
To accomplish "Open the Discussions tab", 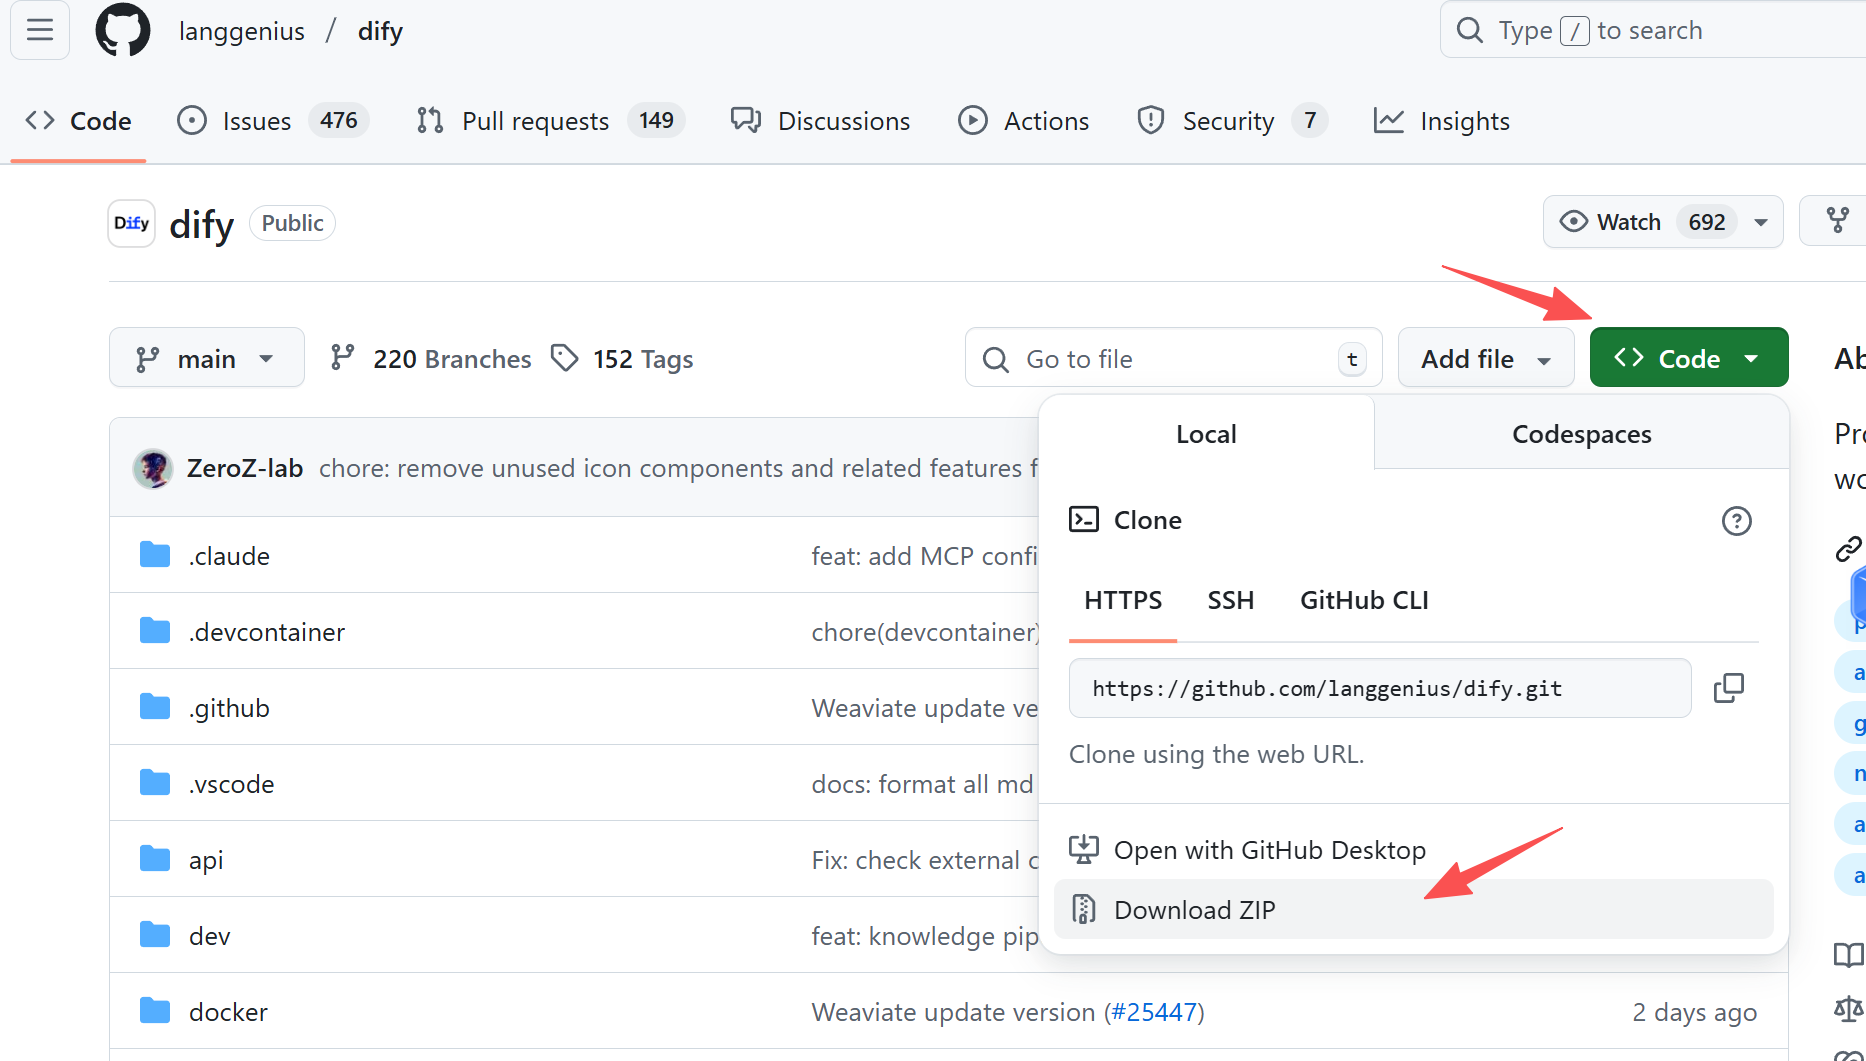I will [x=820, y=121].
